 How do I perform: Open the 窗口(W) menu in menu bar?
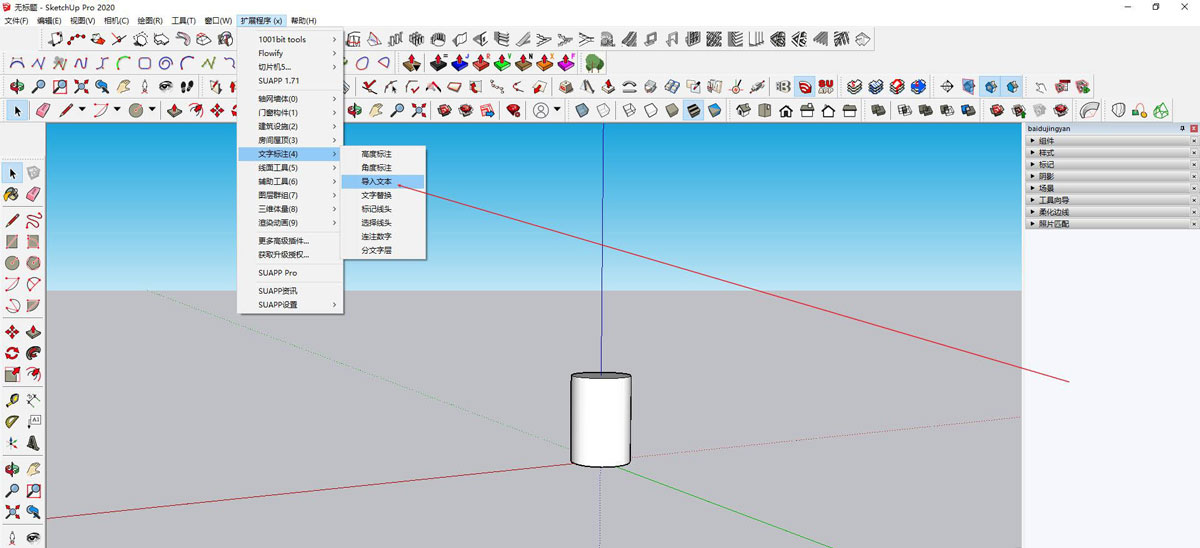point(218,20)
